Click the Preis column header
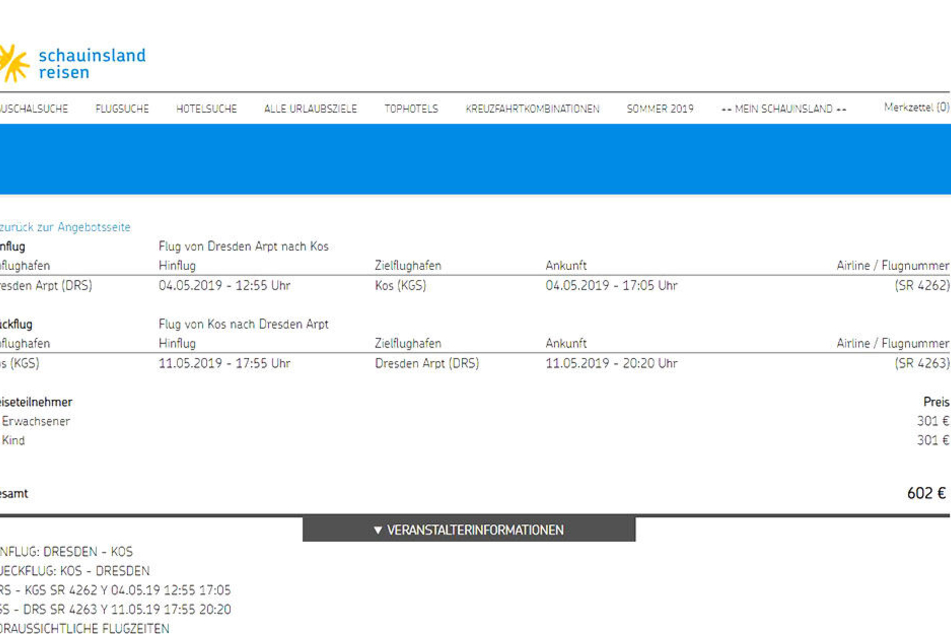Screen dimensions: 951x634 point(936,402)
